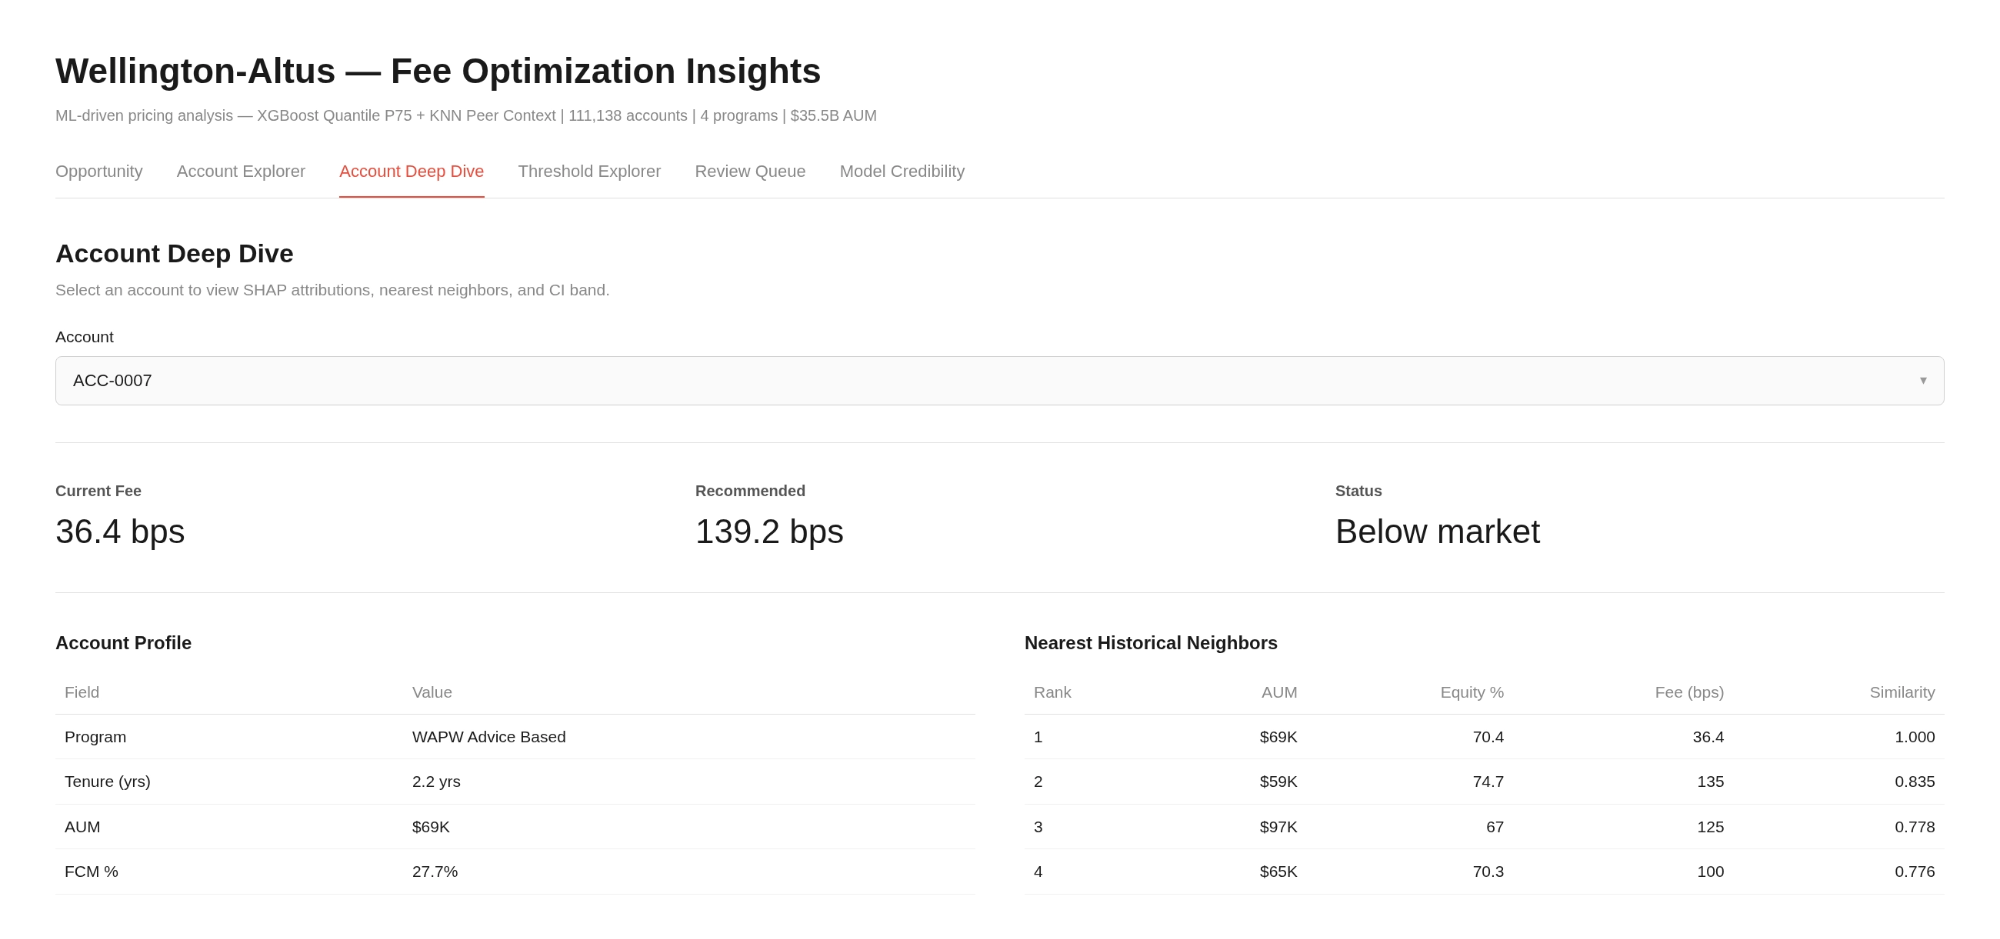The width and height of the screenshot is (2000, 939).
Task: Click the 125 fee cell
Action: tap(1710, 827)
